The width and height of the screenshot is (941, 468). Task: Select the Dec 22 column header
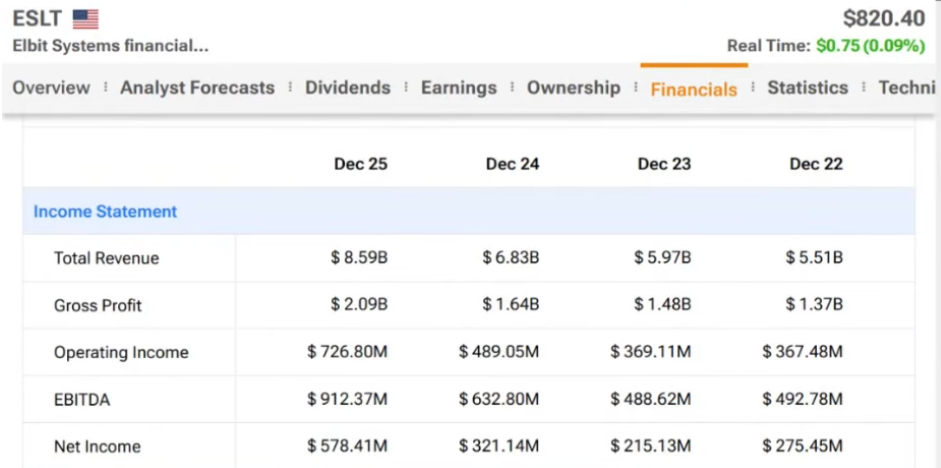pos(816,164)
